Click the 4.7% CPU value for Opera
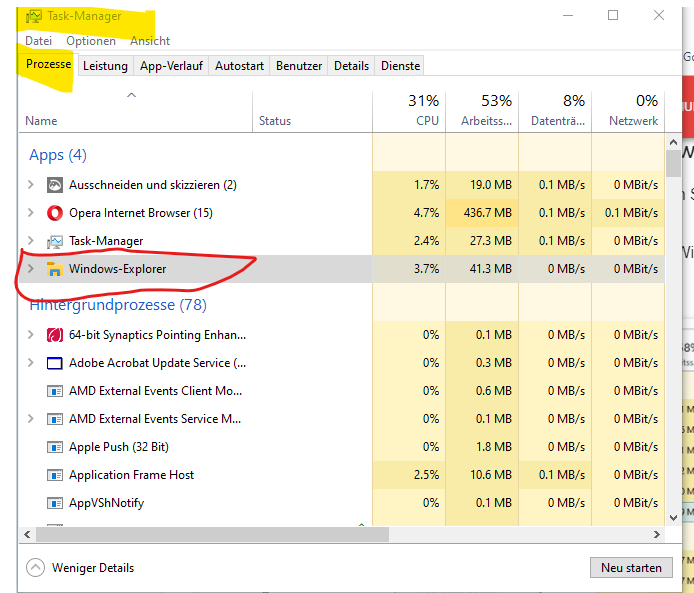 426,213
